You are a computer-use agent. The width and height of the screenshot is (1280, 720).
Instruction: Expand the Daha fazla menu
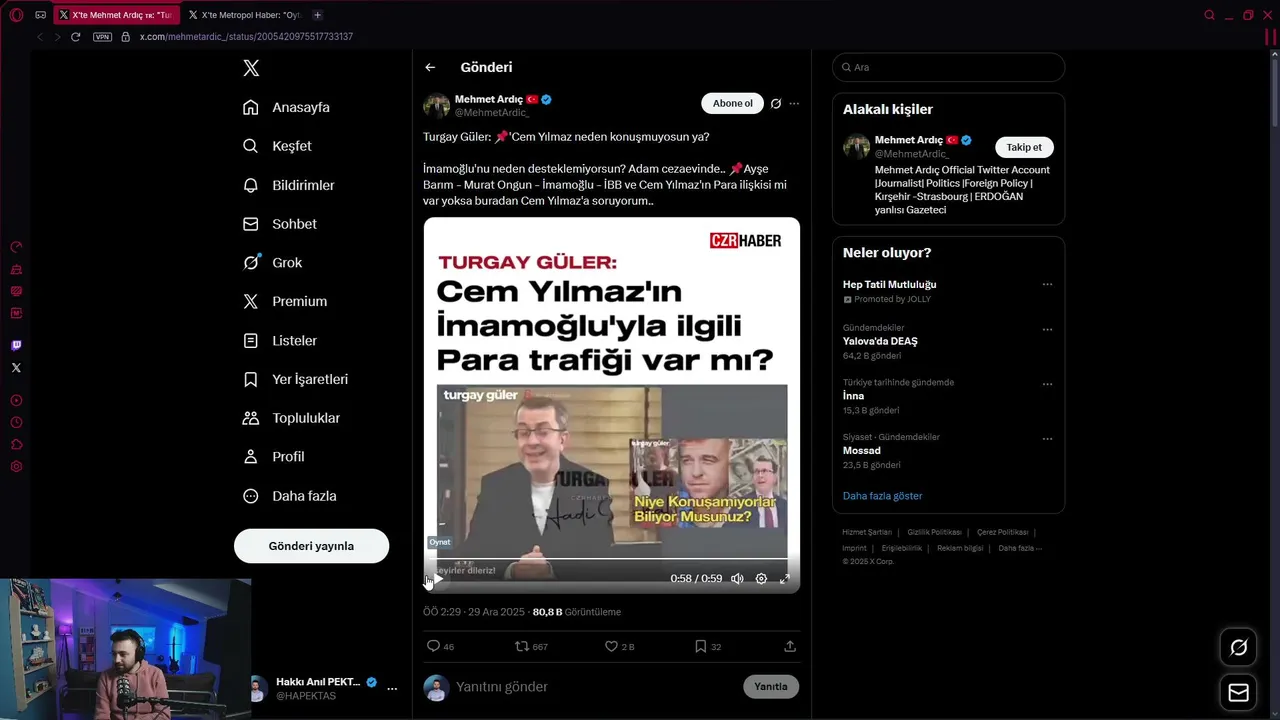pyautogui.click(x=290, y=496)
